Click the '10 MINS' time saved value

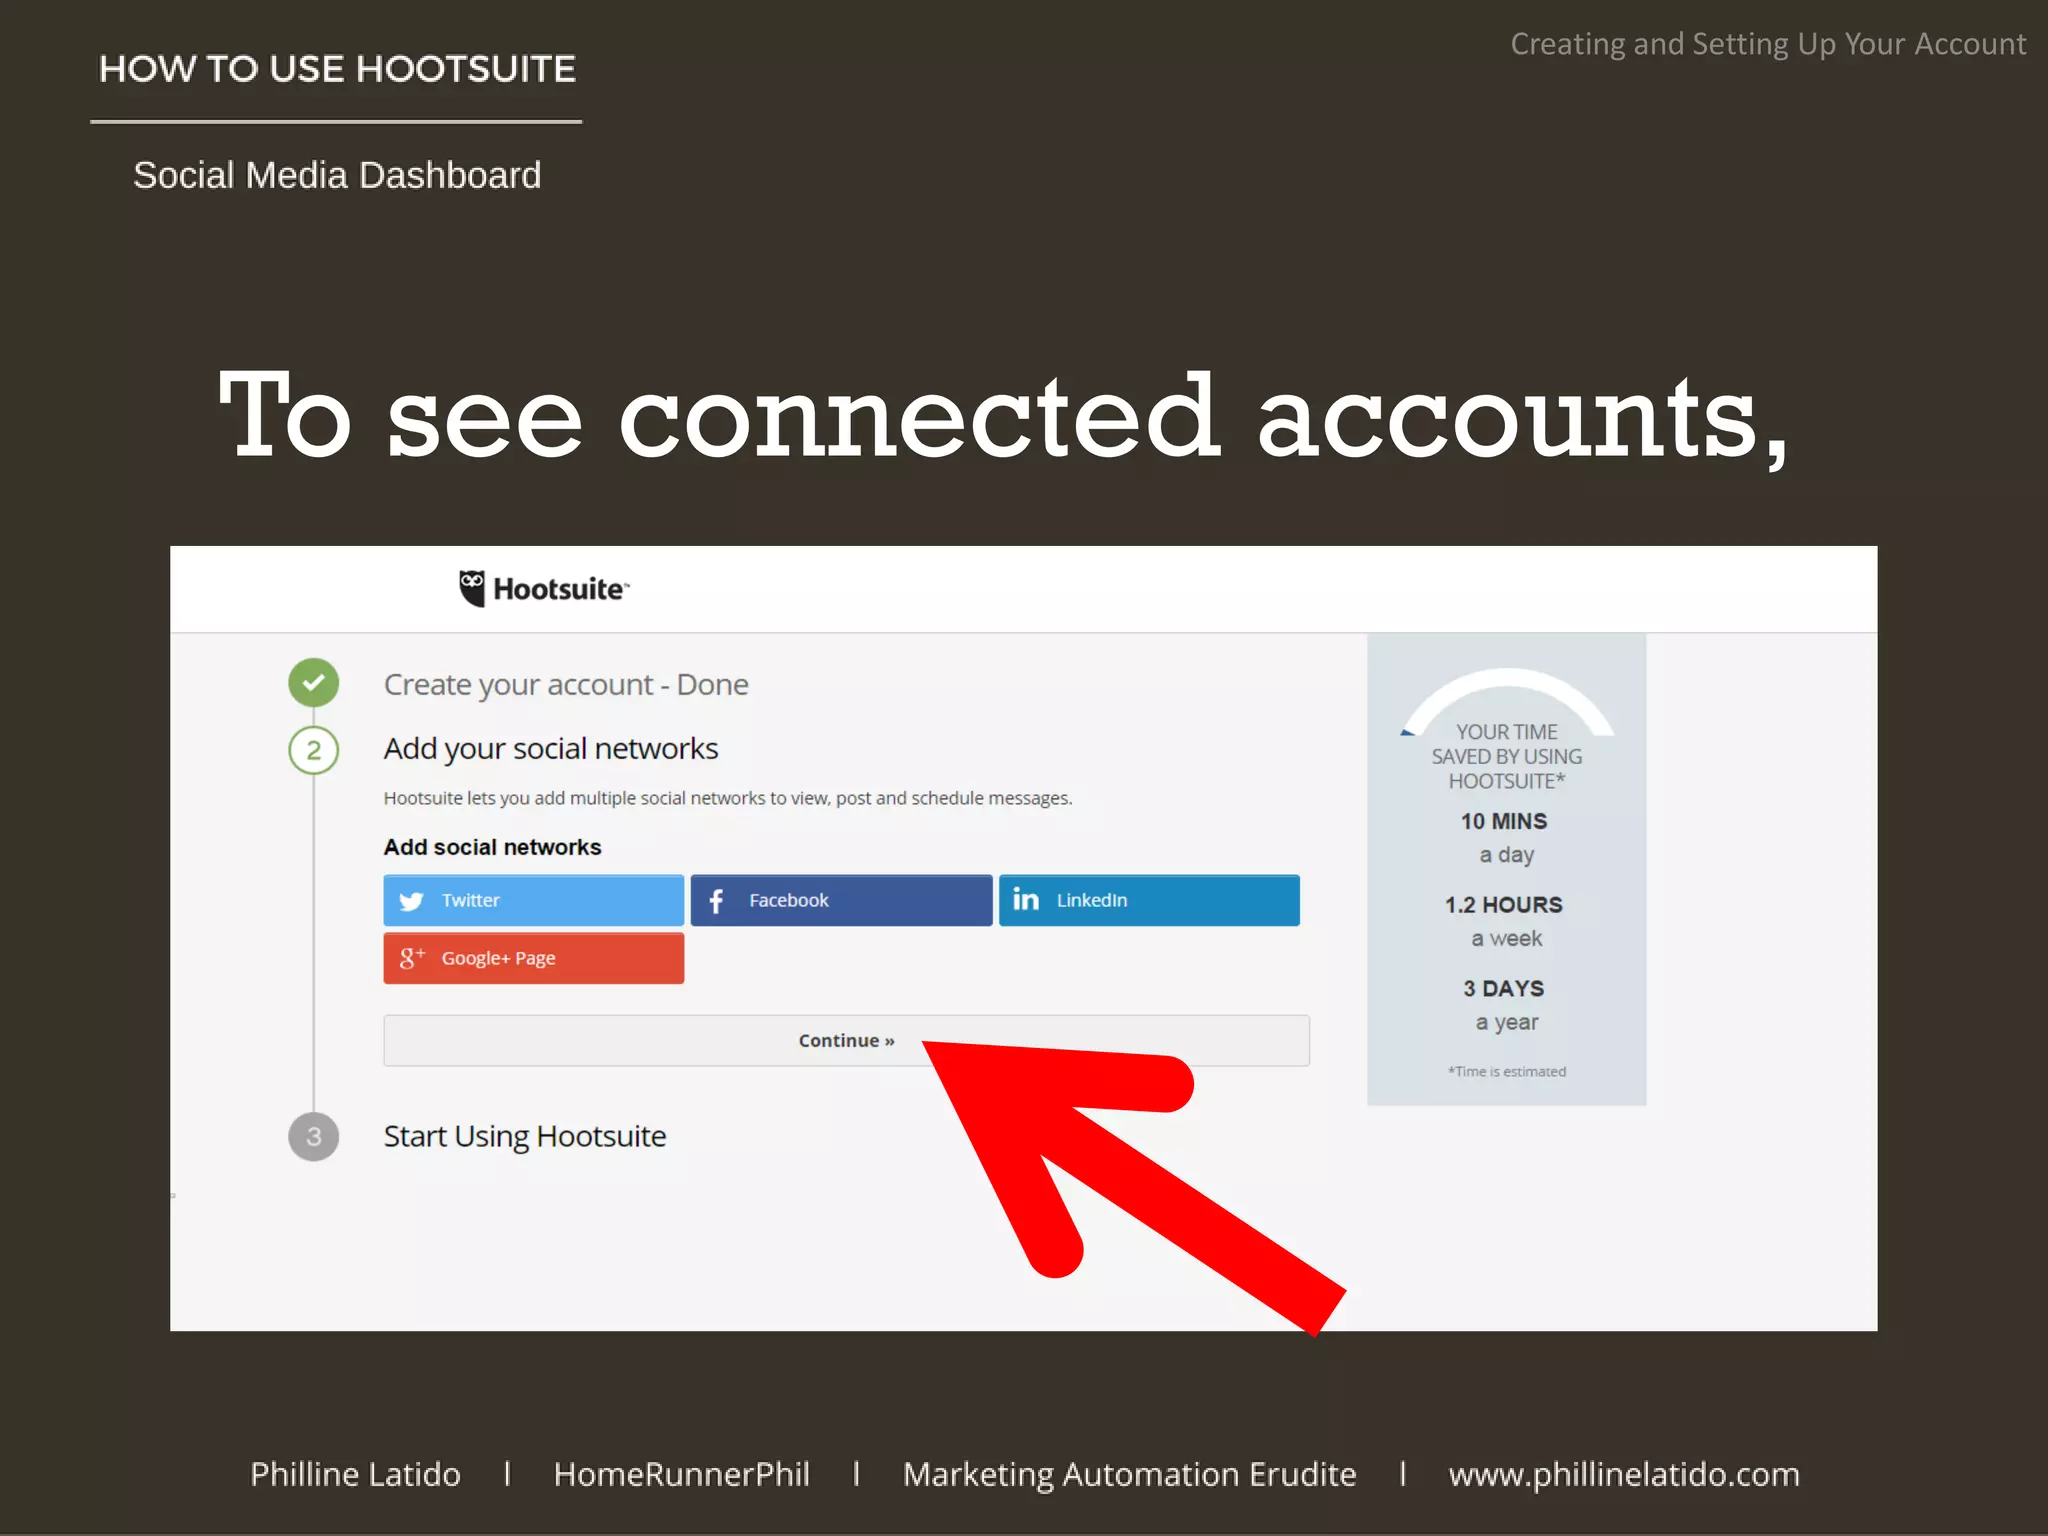[1504, 821]
